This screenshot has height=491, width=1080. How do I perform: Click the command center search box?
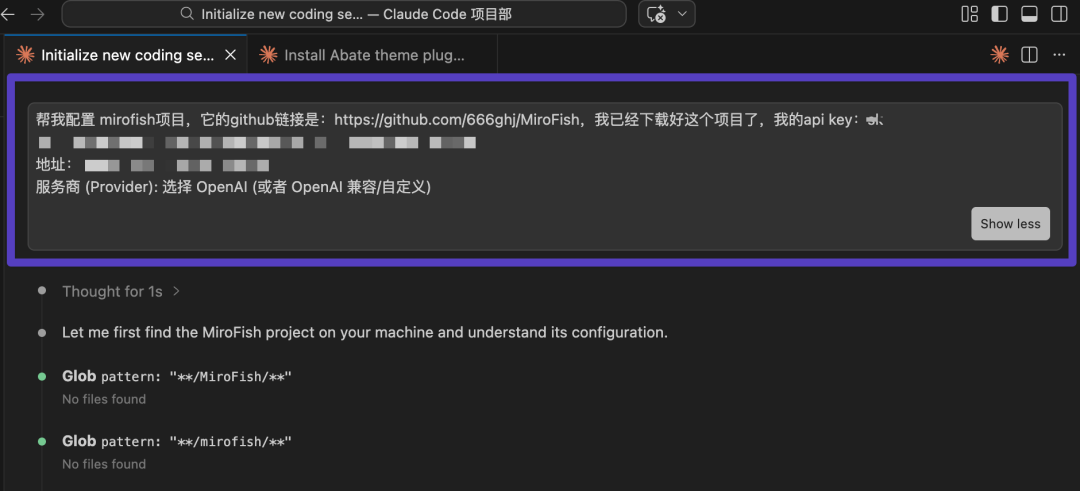(x=343, y=14)
